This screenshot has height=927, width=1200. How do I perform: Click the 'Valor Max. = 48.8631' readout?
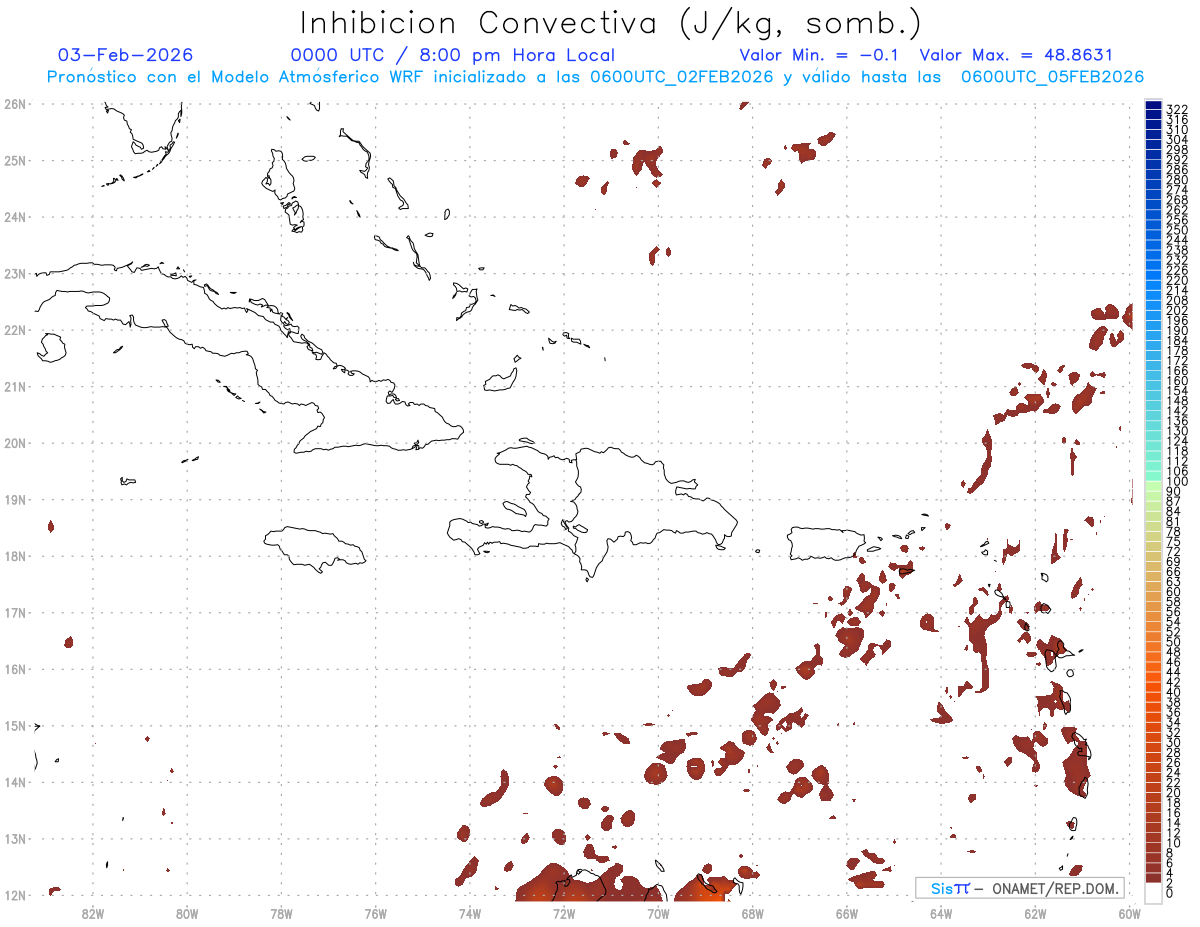(x=1016, y=55)
